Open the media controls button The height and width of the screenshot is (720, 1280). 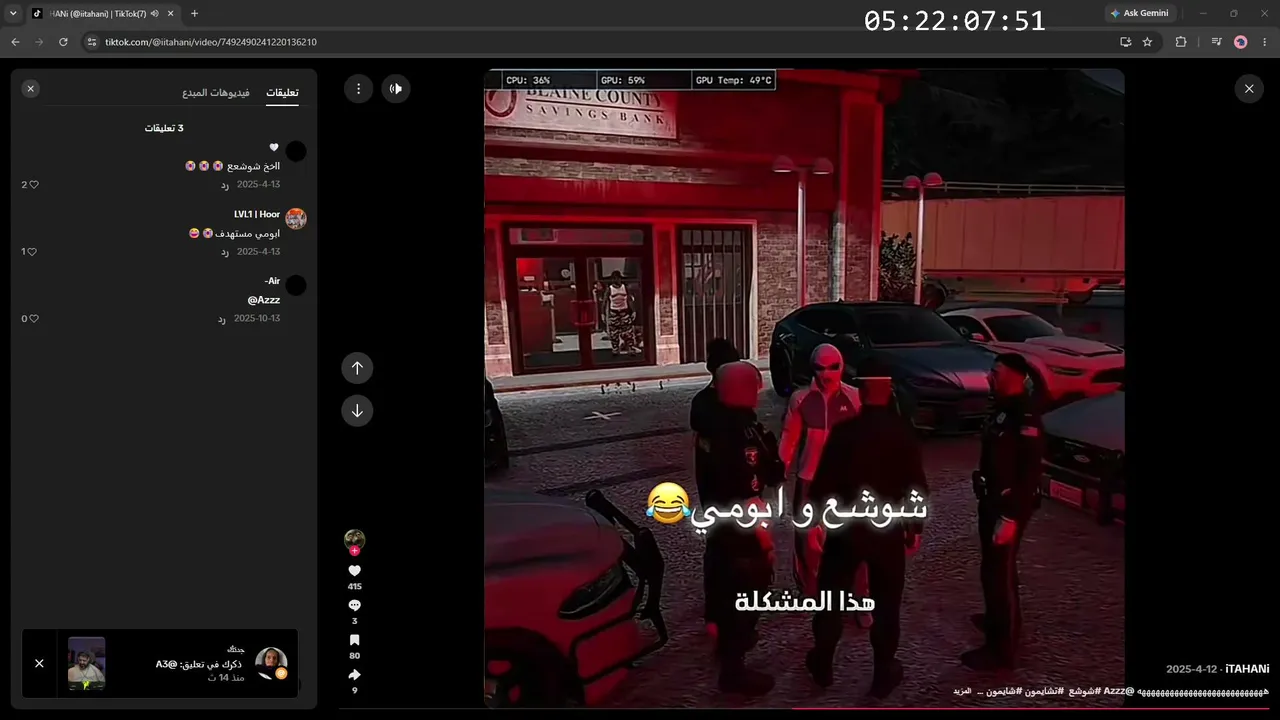point(1216,42)
